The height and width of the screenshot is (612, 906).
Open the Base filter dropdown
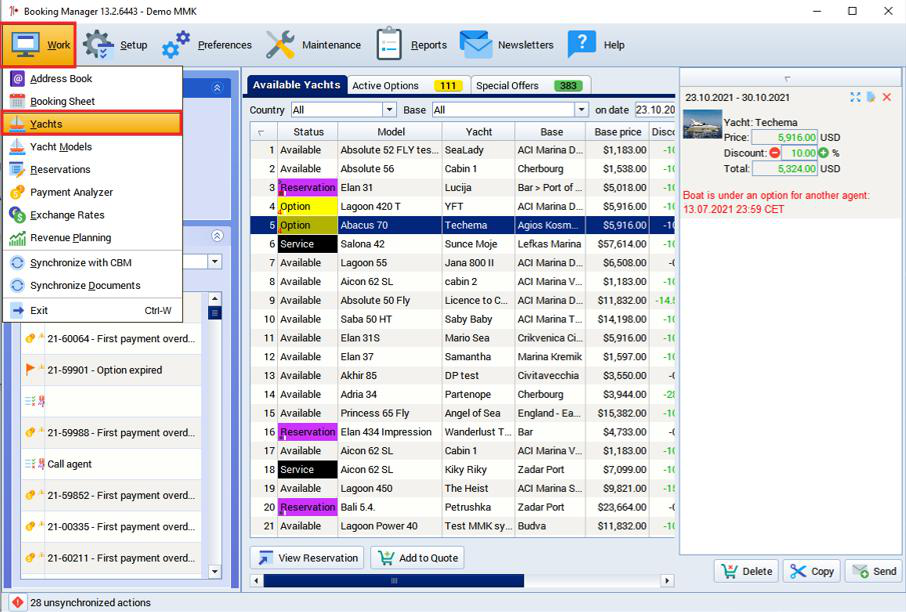click(581, 110)
